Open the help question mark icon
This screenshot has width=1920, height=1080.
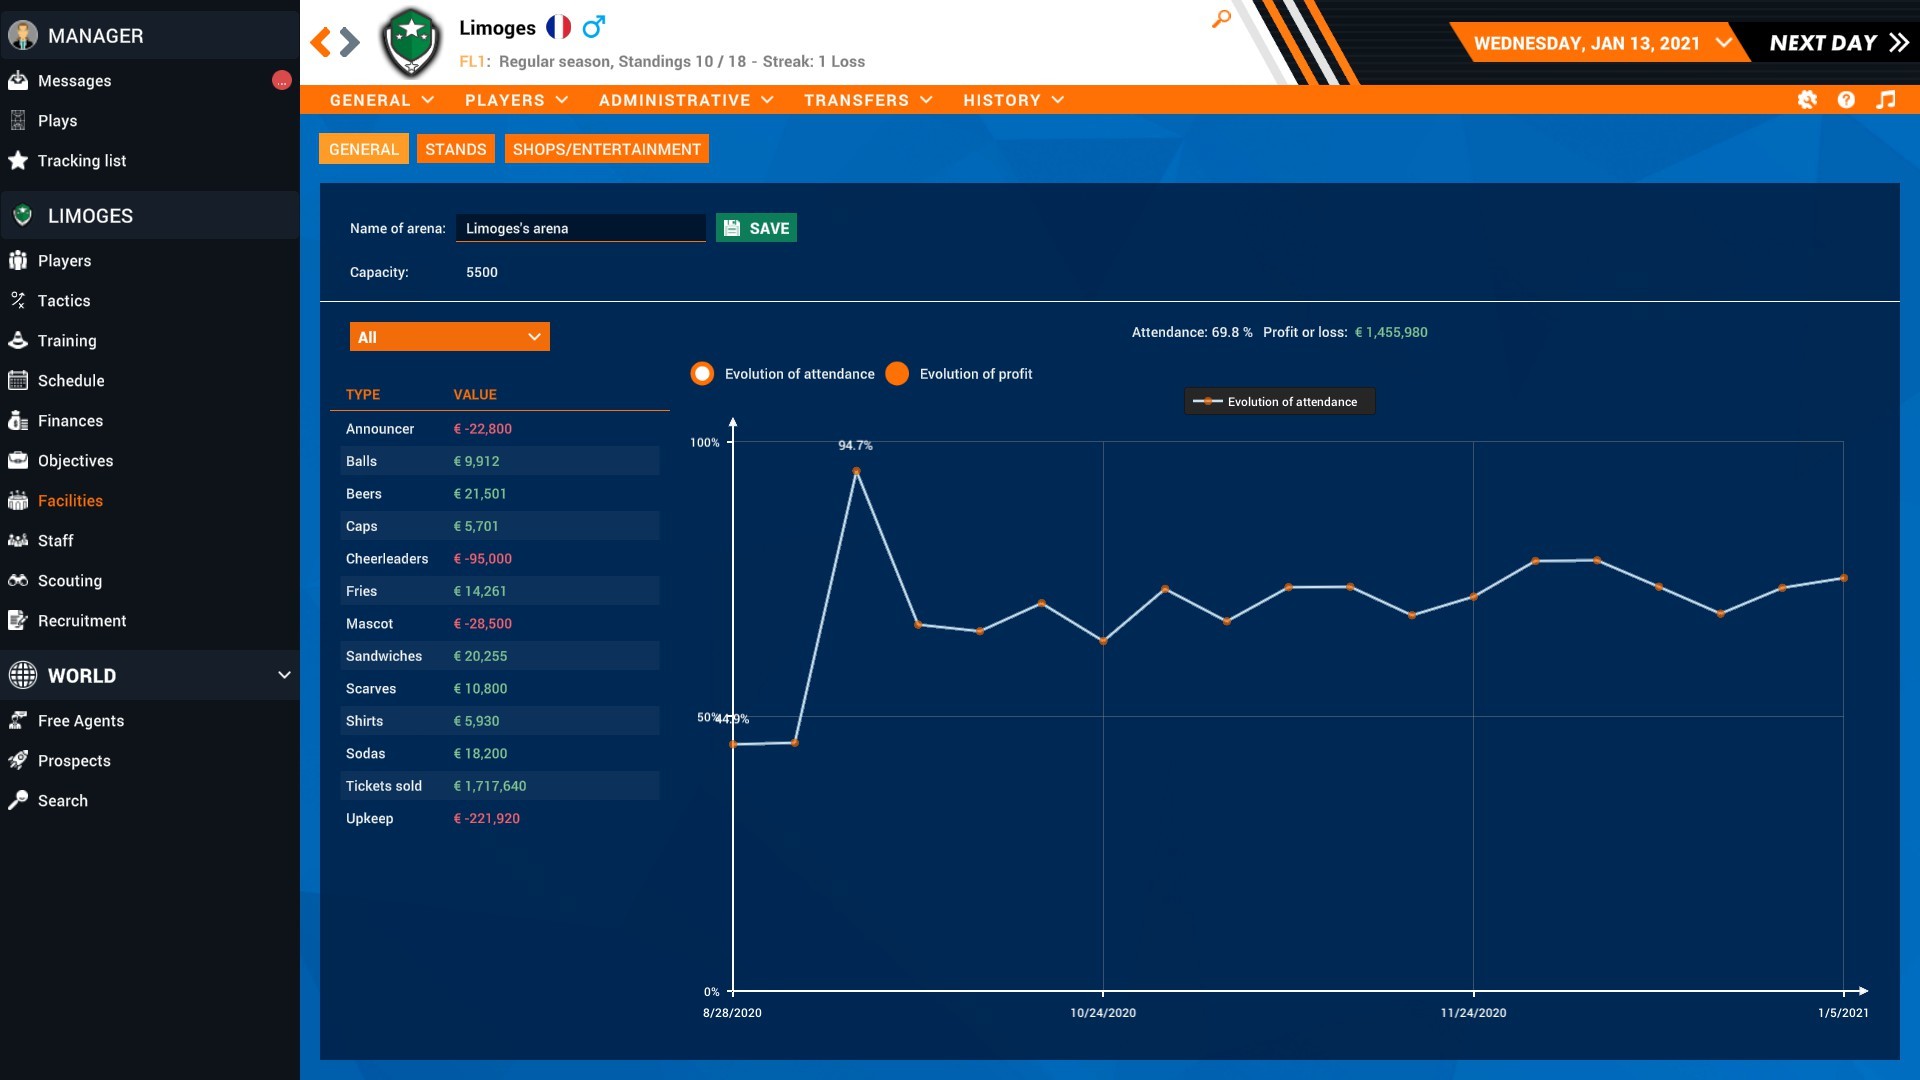click(x=1846, y=100)
